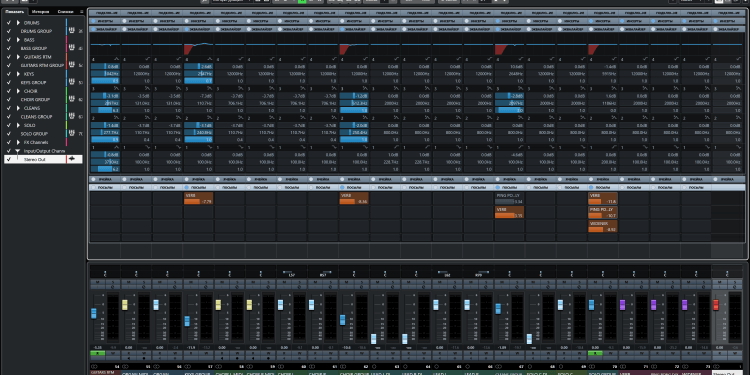Mute channel 54 with its M button
This screenshot has height=375, width=750.
97,282
